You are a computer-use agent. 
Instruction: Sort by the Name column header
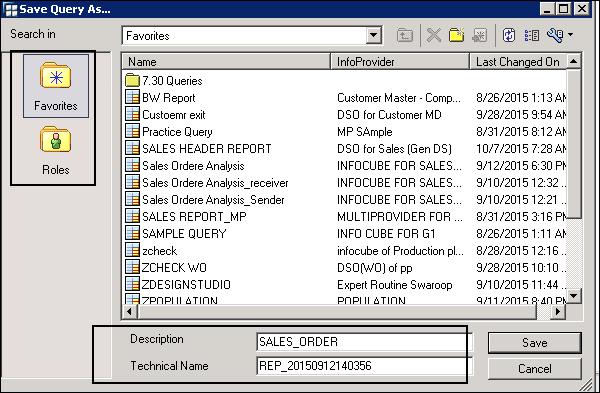point(226,62)
